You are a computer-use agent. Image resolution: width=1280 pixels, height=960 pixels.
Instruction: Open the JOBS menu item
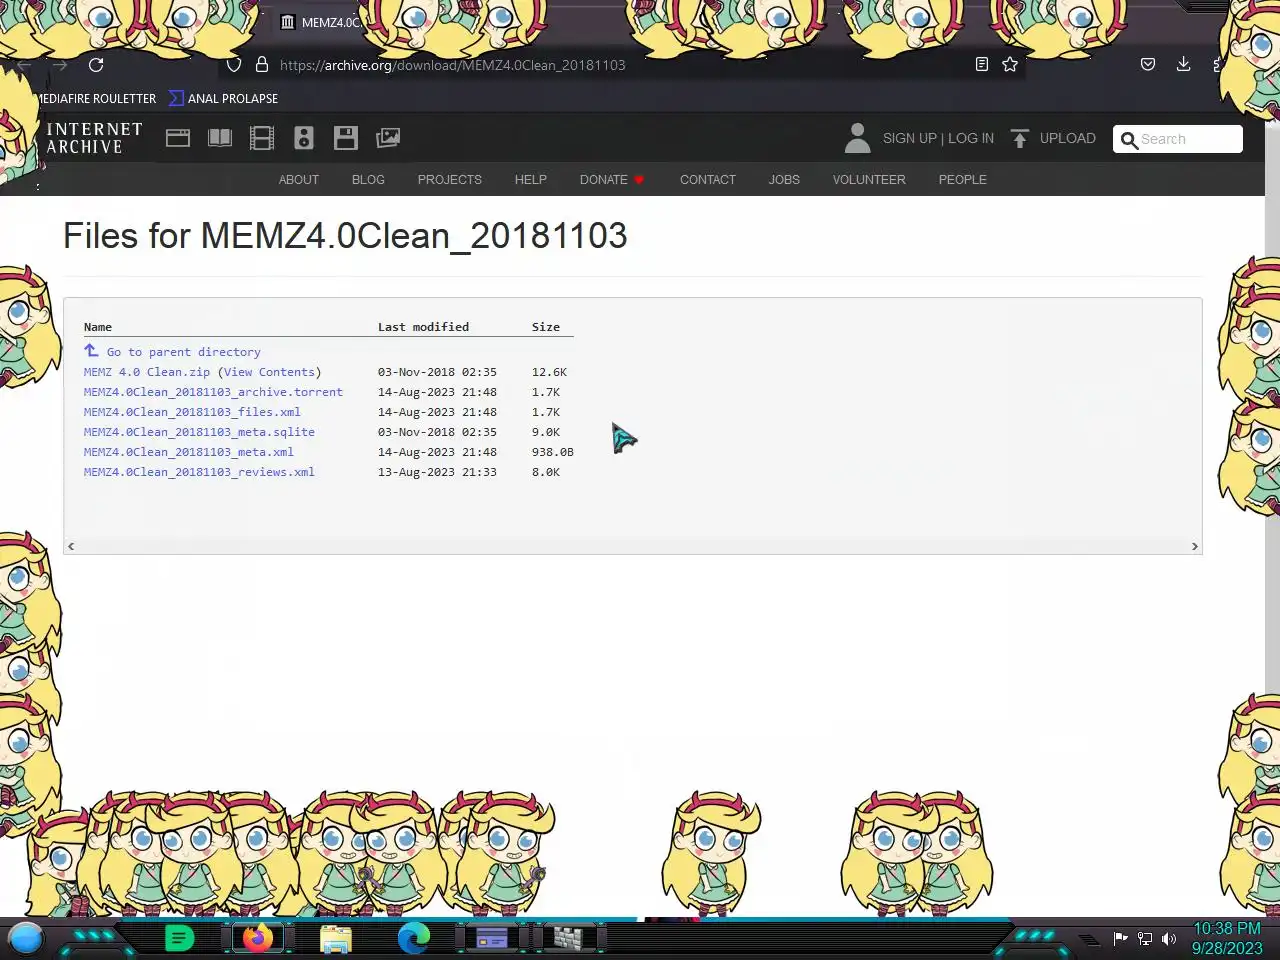pos(784,180)
